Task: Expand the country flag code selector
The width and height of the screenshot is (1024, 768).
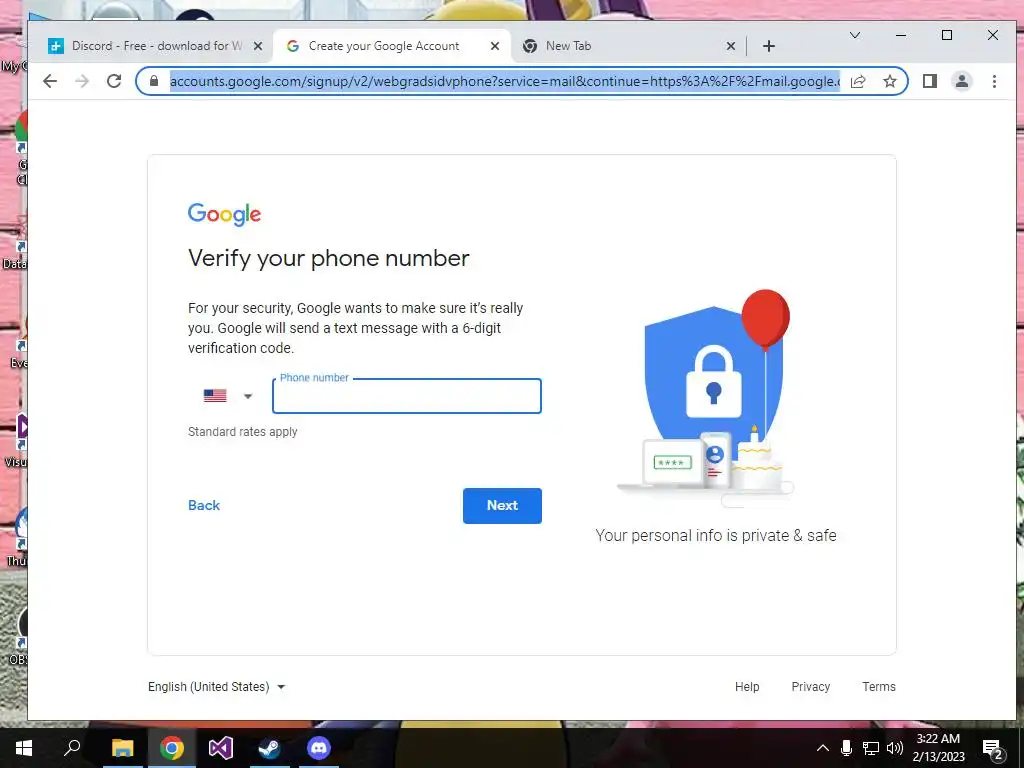Action: (228, 396)
